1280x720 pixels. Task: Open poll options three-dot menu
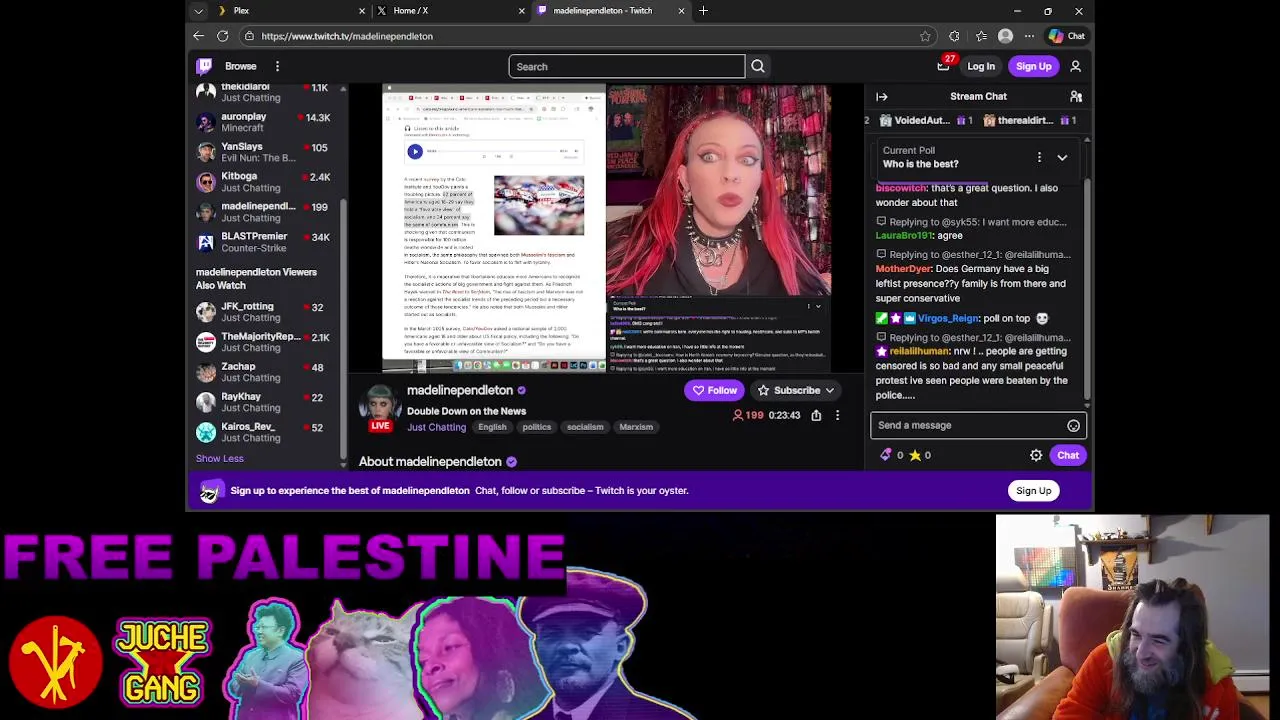(1039, 157)
